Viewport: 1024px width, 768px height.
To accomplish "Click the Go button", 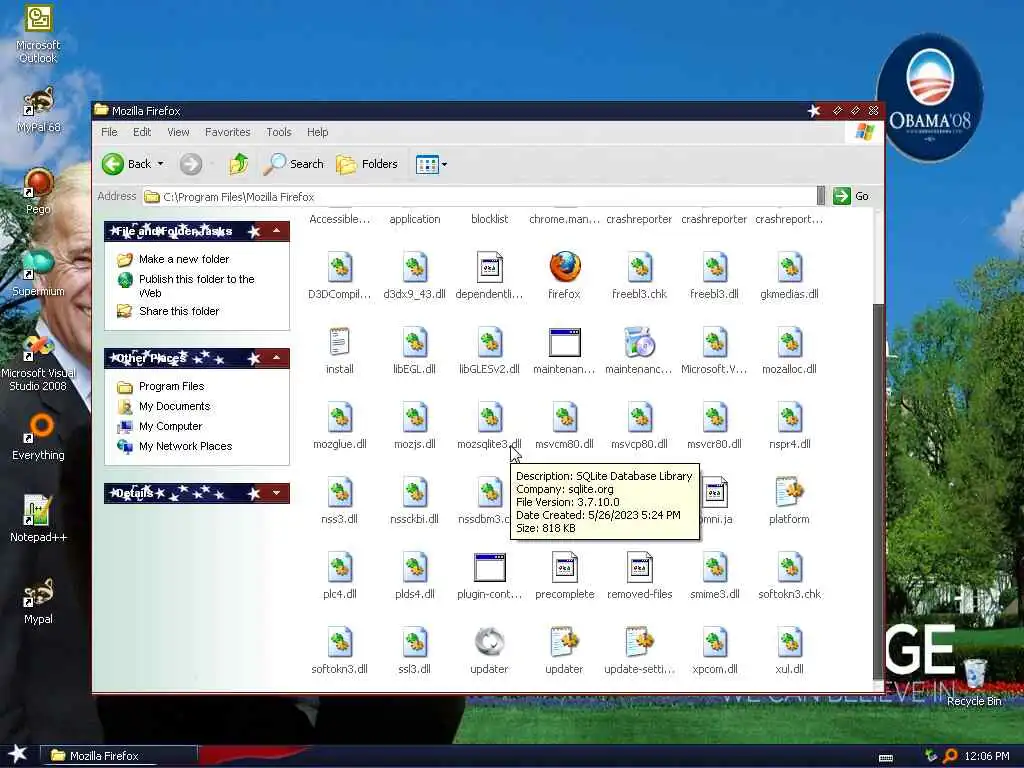I will (852, 196).
